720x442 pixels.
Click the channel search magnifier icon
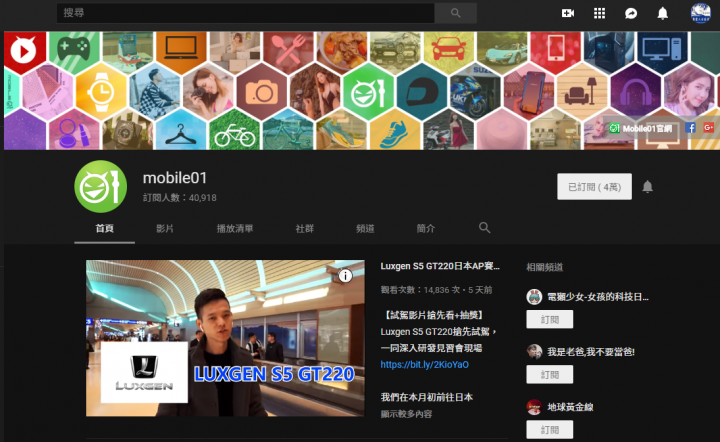484,228
